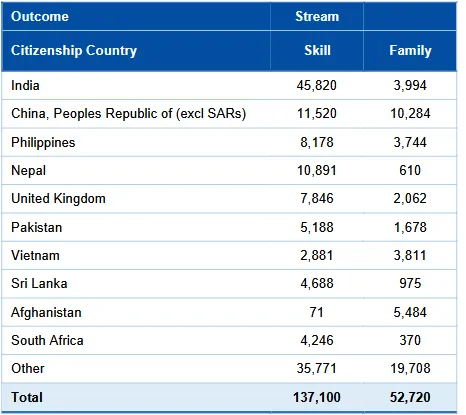Click the Philippines row label

(x=43, y=143)
